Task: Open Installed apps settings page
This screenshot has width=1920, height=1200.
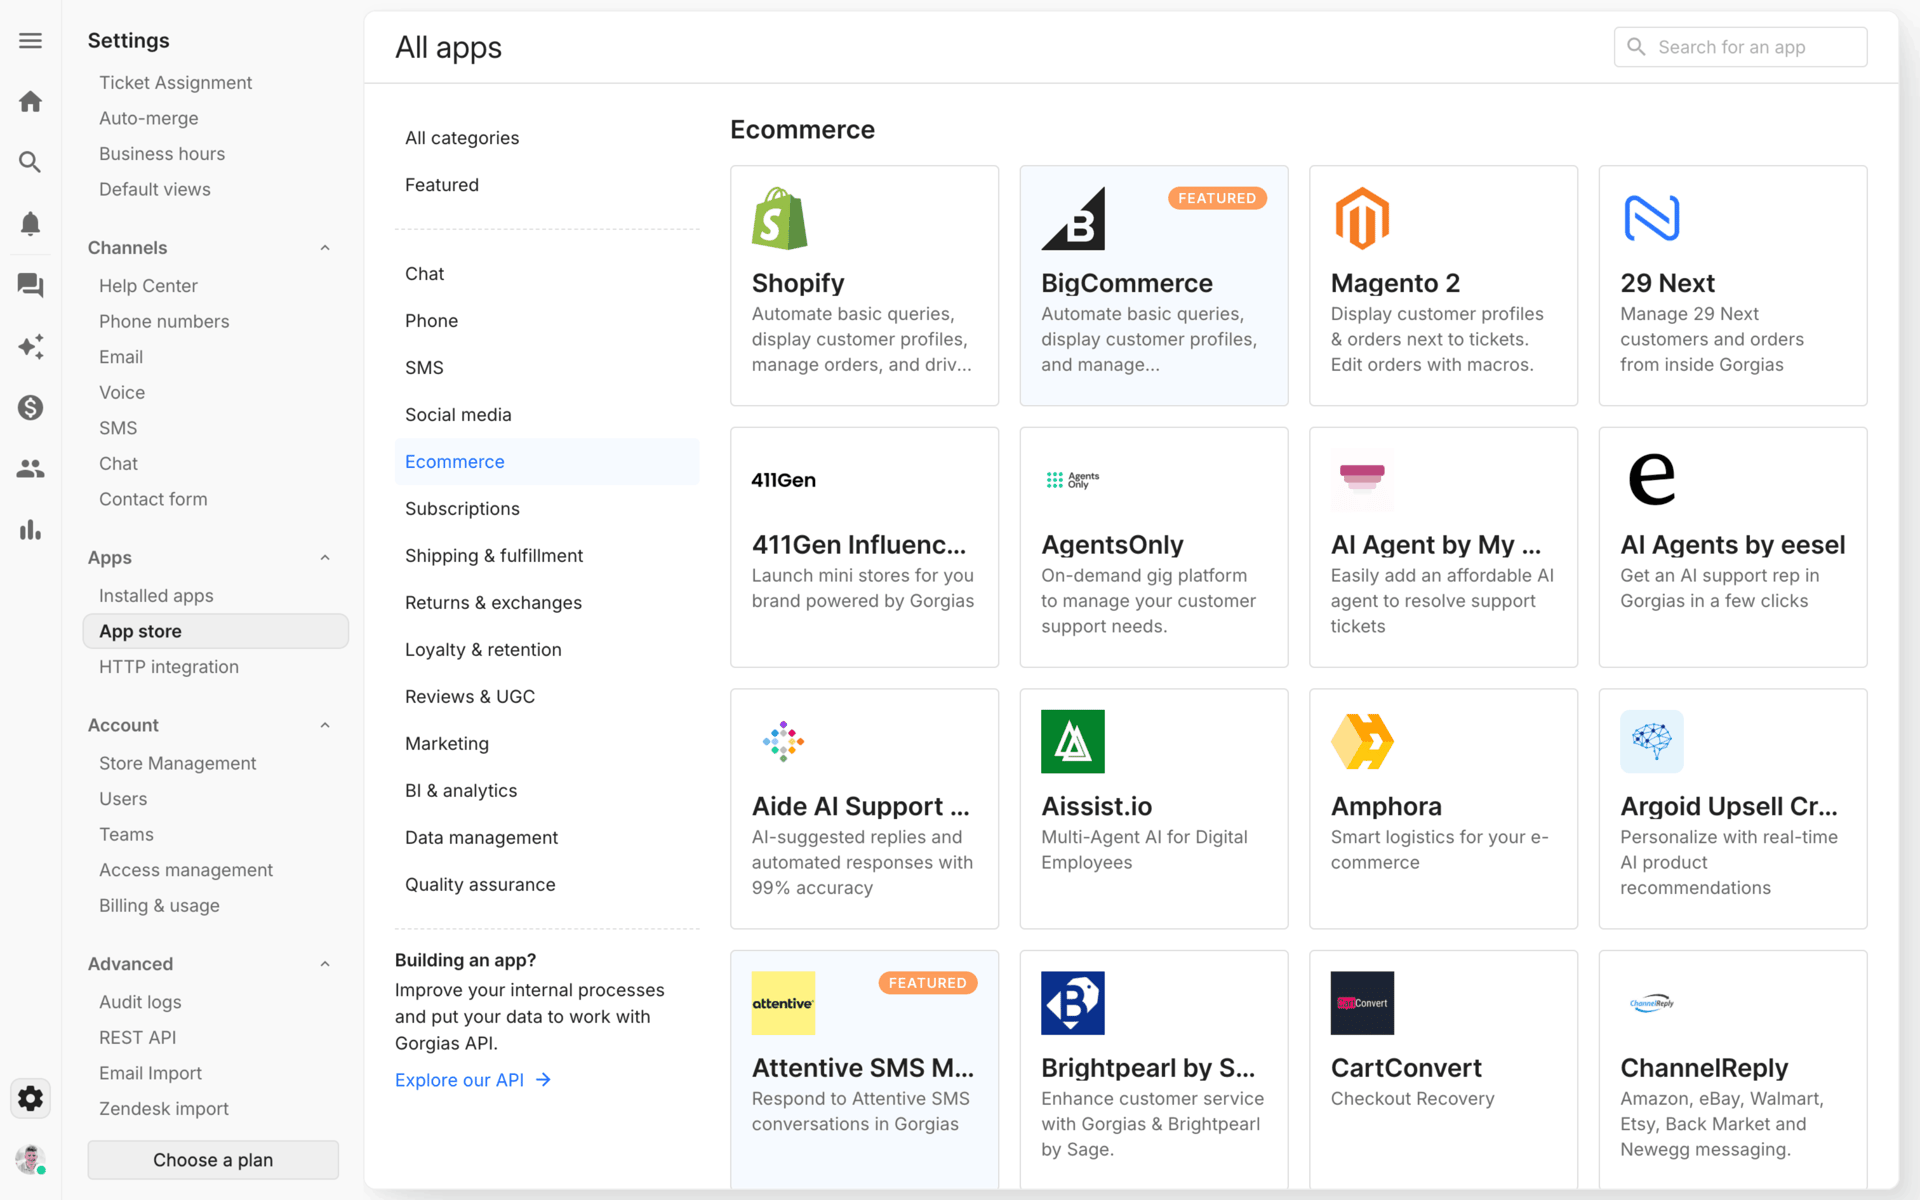Action: 215,596
